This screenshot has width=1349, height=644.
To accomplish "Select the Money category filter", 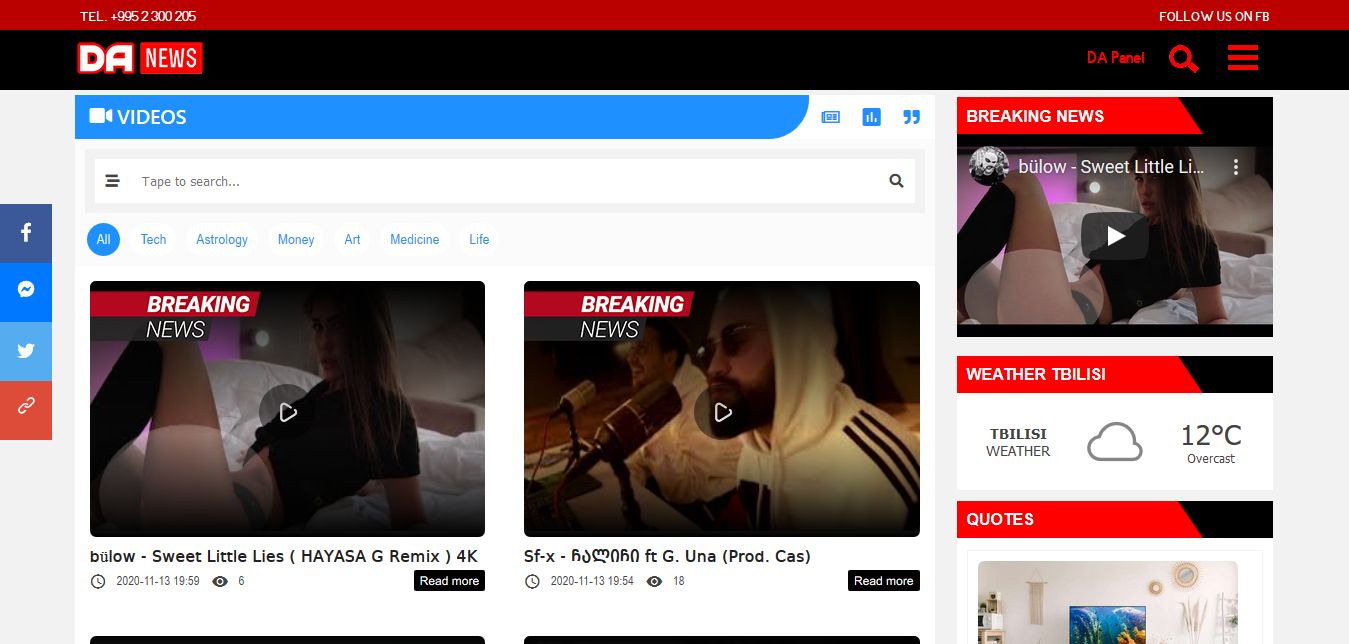I will click(x=296, y=239).
